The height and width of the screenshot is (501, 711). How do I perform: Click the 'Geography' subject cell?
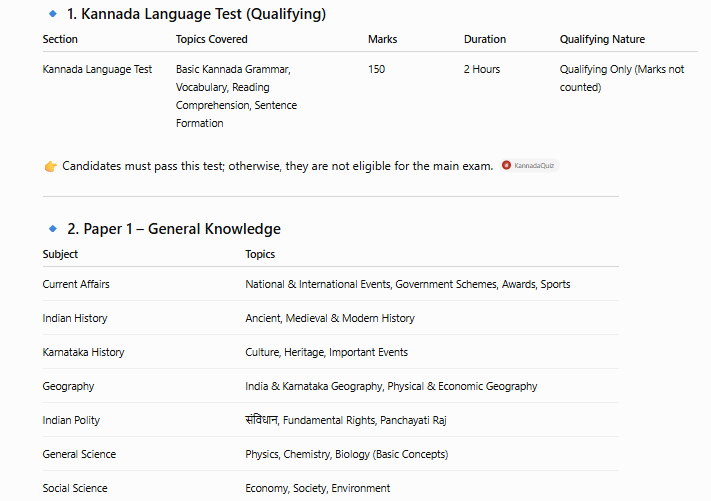click(x=68, y=386)
